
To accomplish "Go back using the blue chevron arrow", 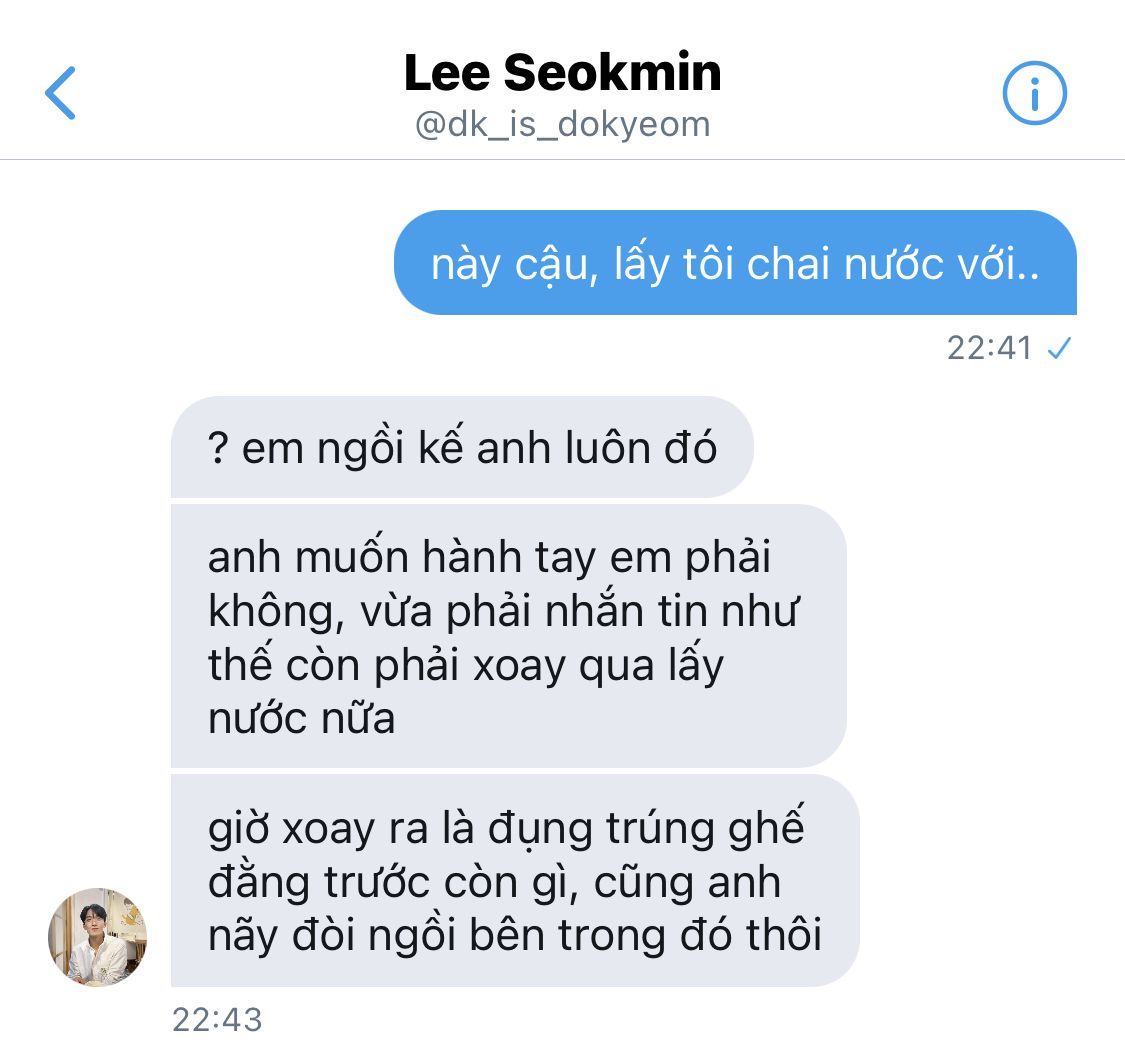I will pyautogui.click(x=60, y=93).
